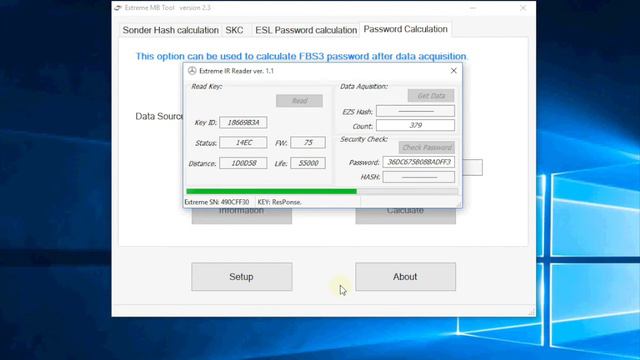The image size is (640, 360).
Task: Click the Read Key: group label
Action: pyautogui.click(x=207, y=87)
